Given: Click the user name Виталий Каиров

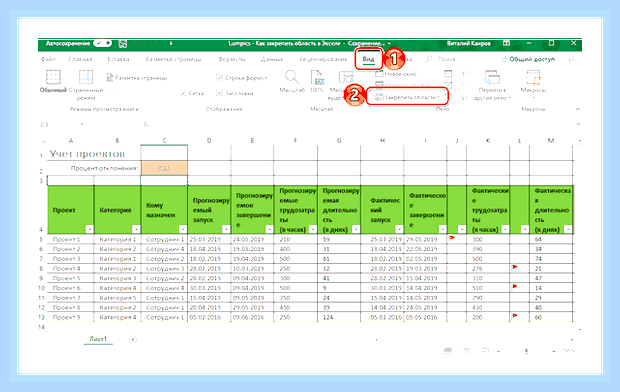Looking at the screenshot, I should coord(468,43).
